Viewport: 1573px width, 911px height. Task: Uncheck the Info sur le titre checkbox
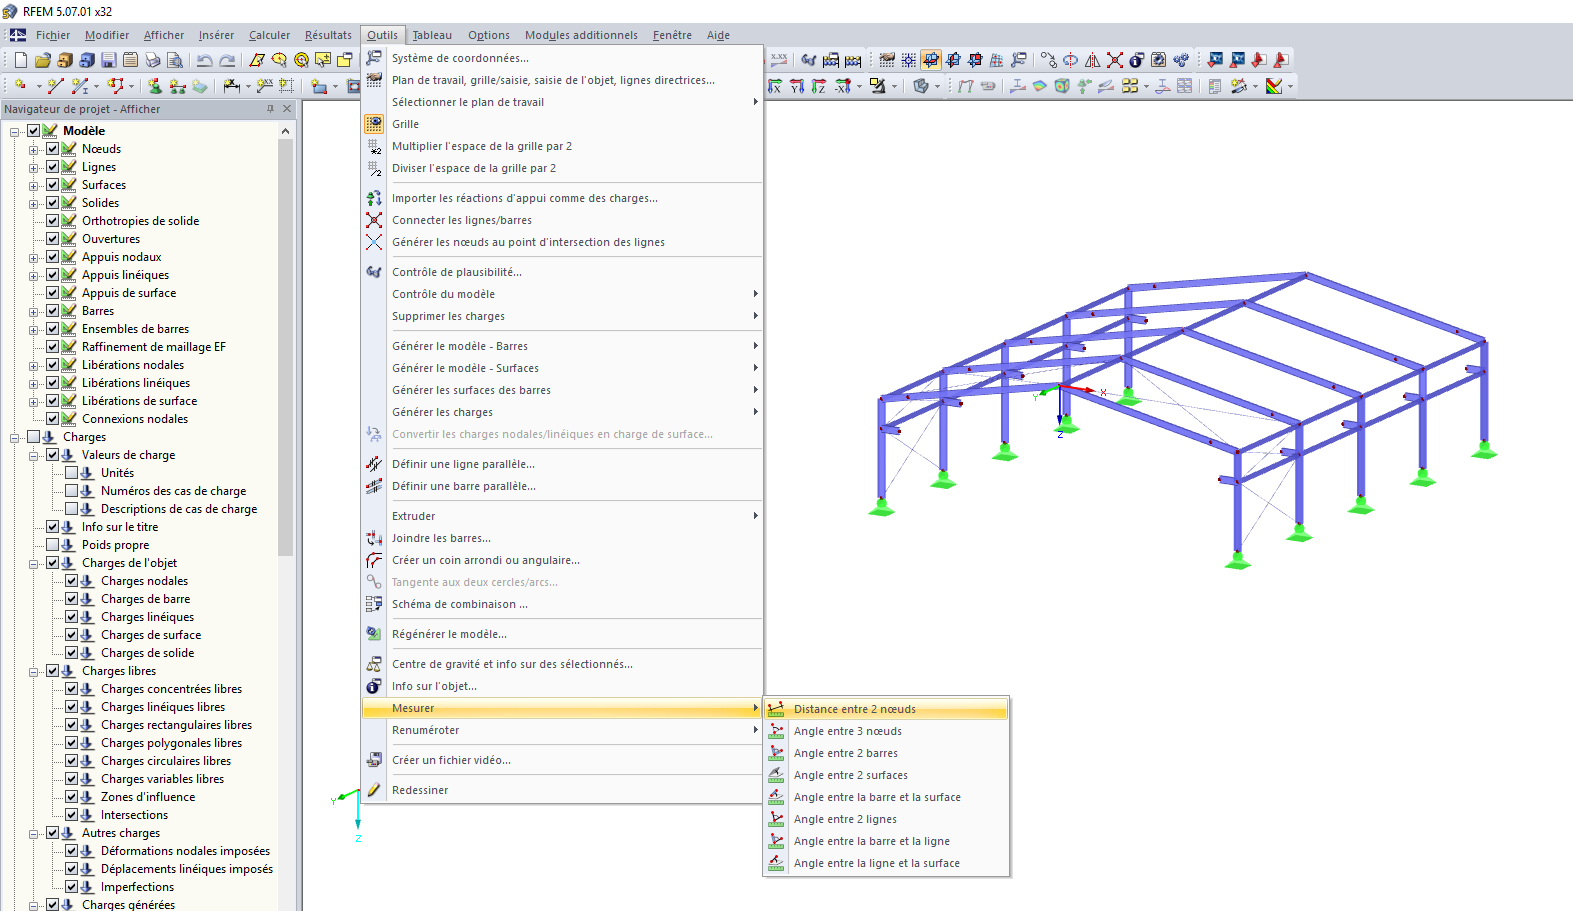pyautogui.click(x=52, y=527)
